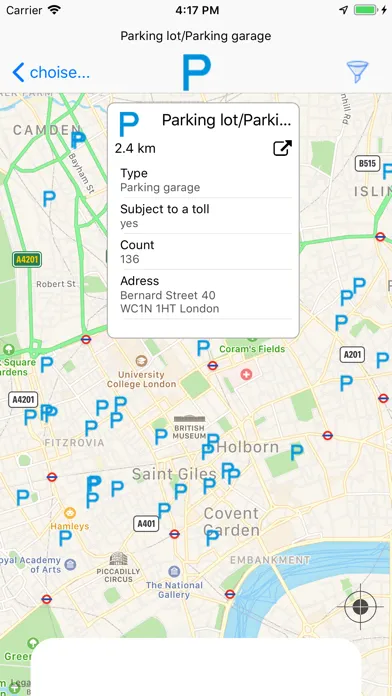This screenshot has height=696, width=392.
Task: Tap the large blue P header icon
Action: tap(196, 72)
